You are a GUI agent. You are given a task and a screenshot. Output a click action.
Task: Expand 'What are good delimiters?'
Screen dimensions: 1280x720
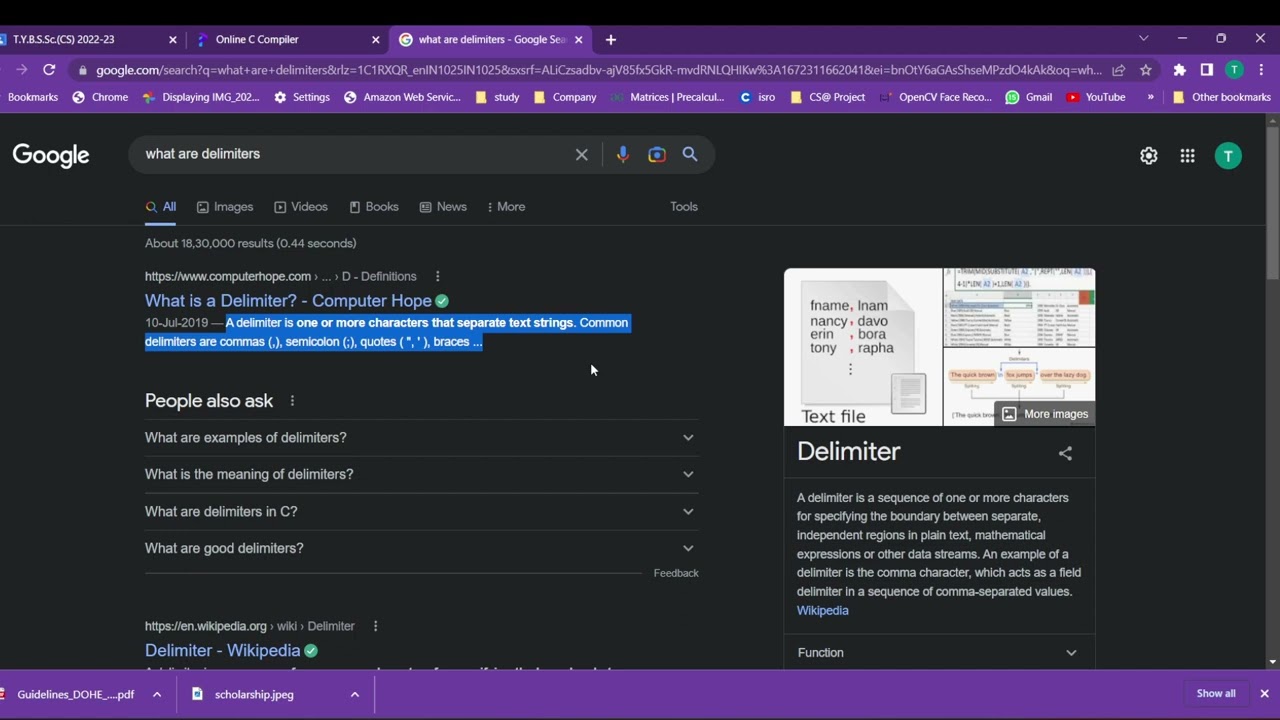(421, 548)
